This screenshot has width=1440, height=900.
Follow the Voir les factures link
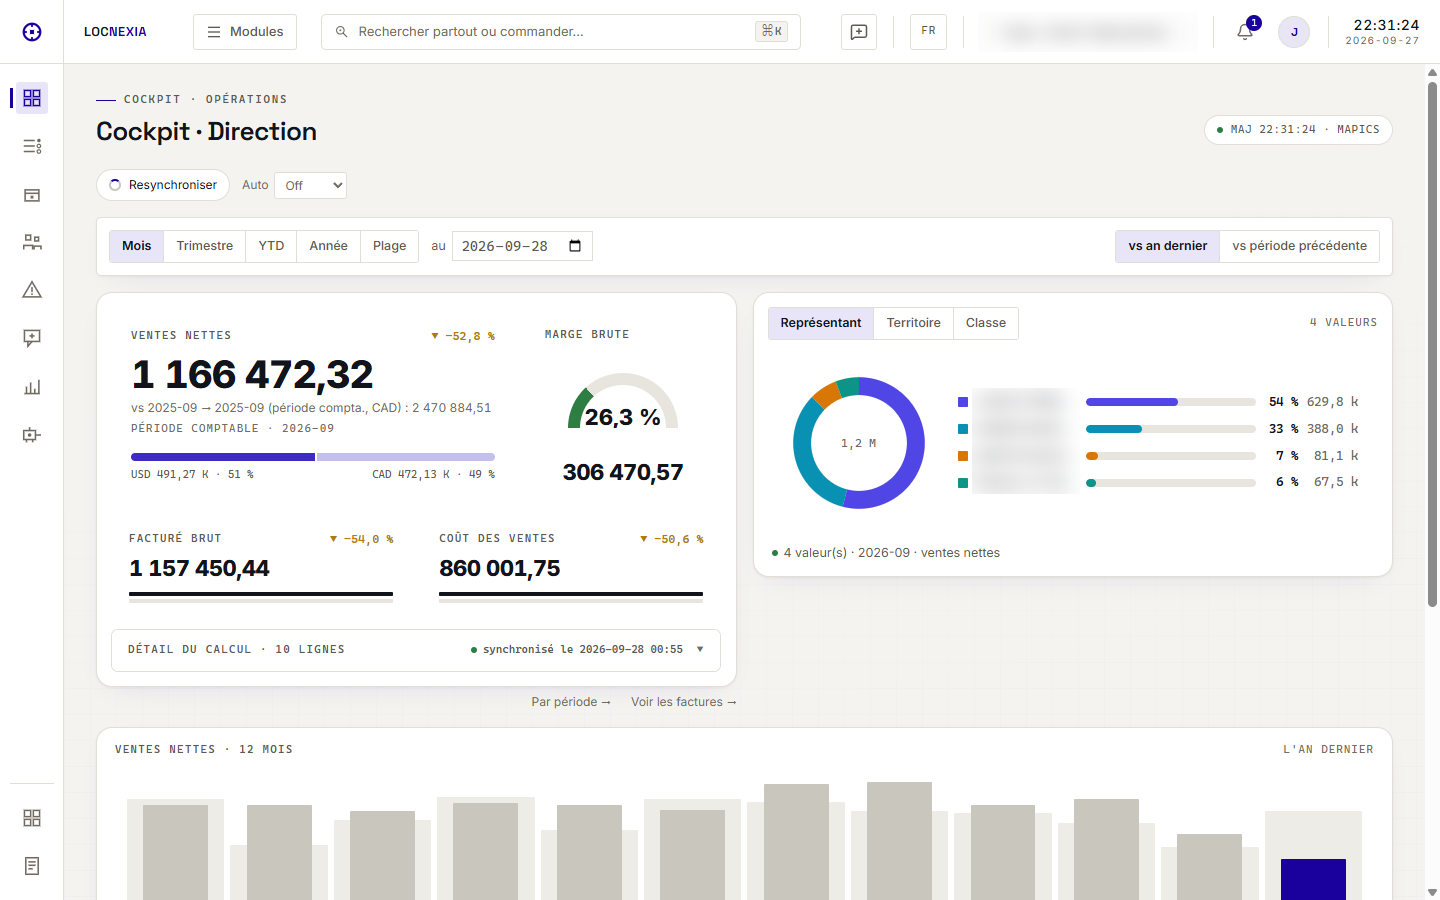click(x=684, y=702)
